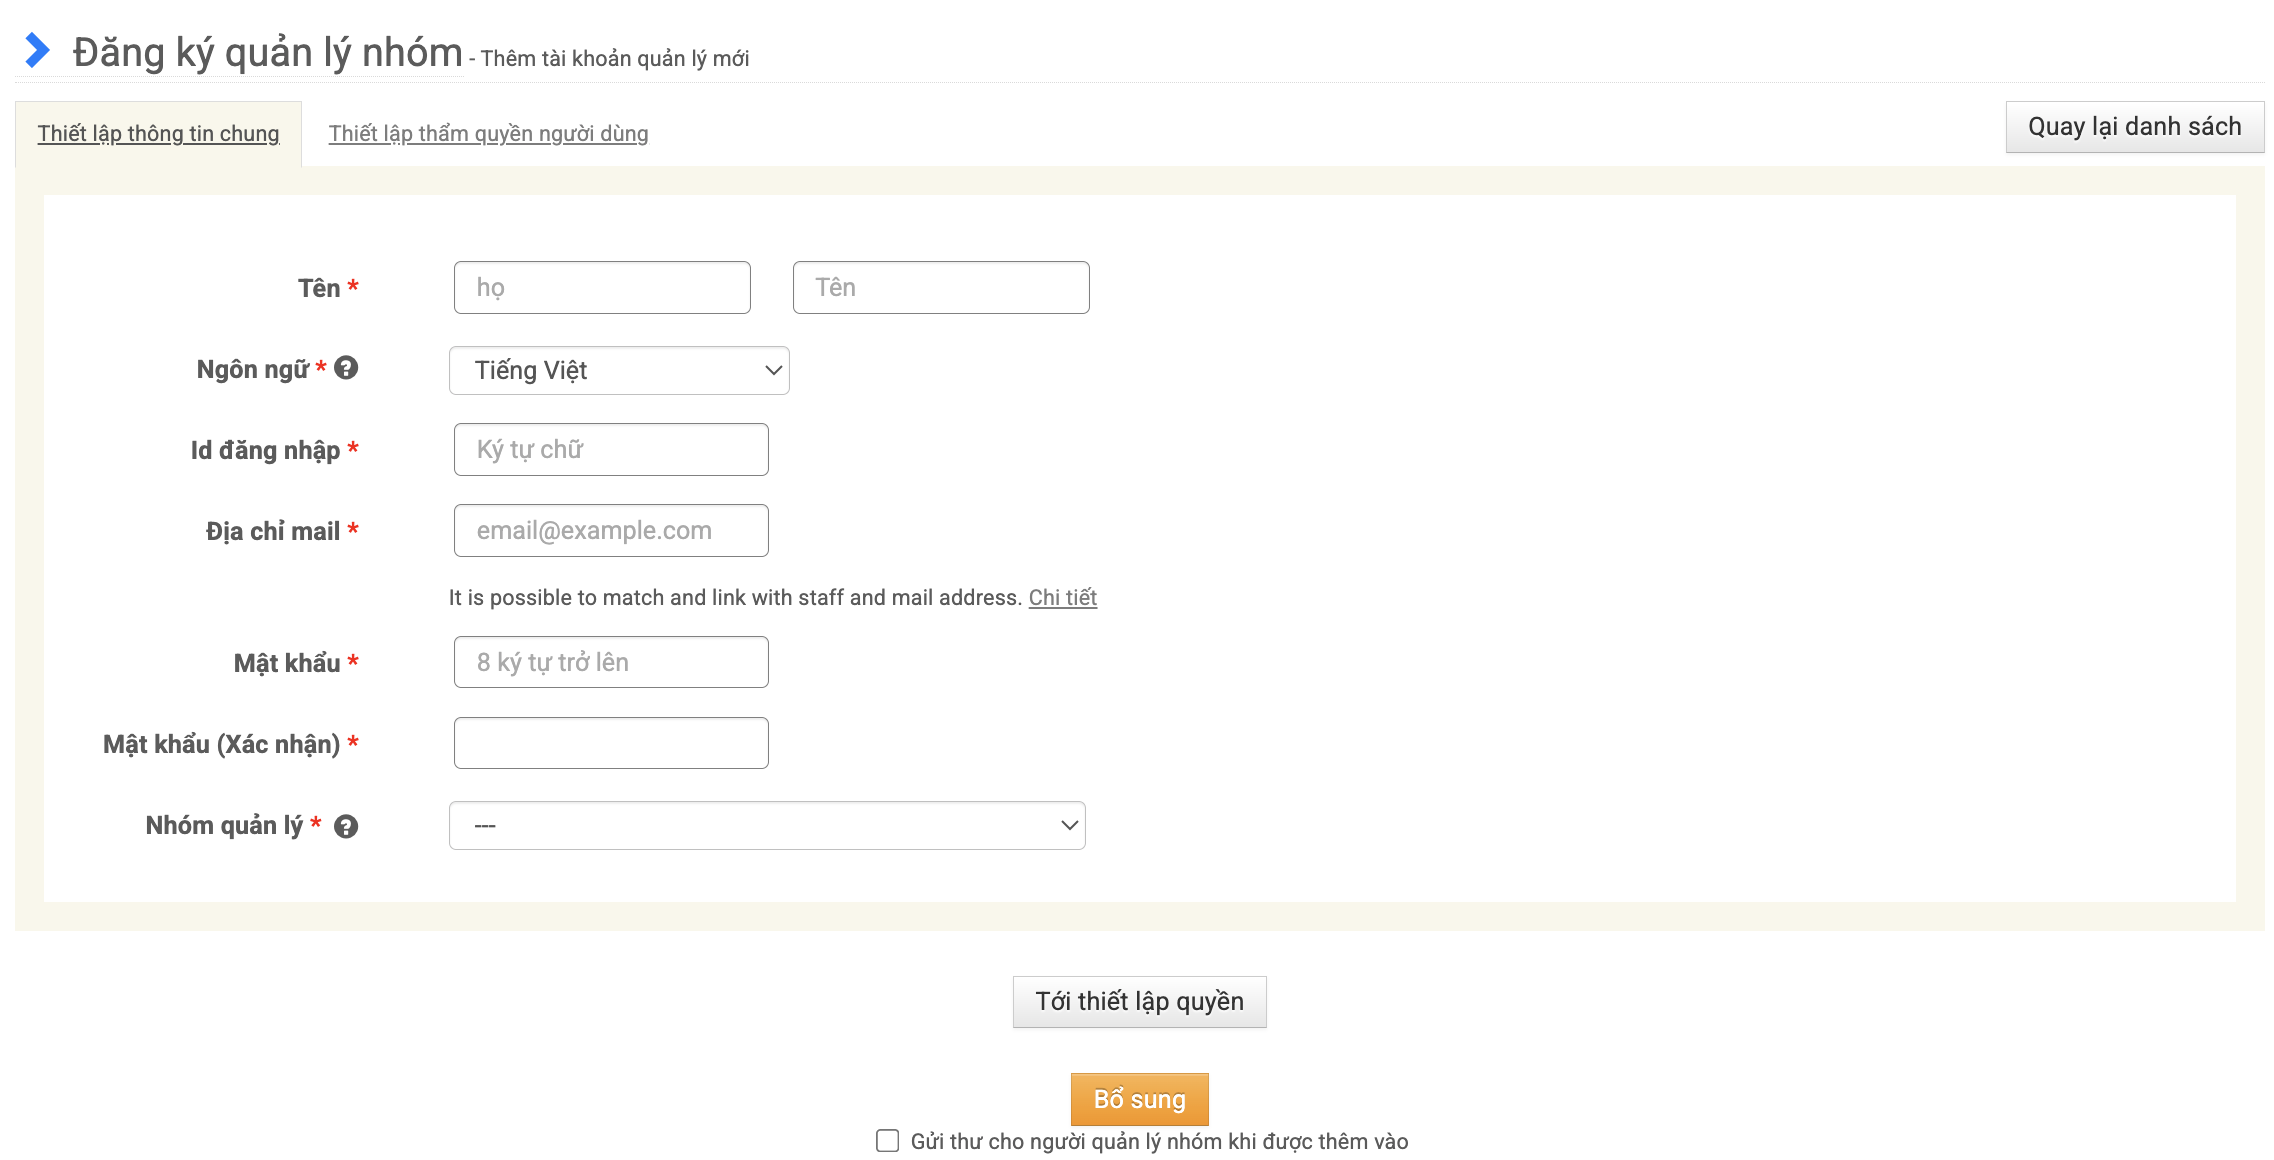Screen dimensions: 2274x1160
Task: Focus the họ input field
Action: pos(602,288)
